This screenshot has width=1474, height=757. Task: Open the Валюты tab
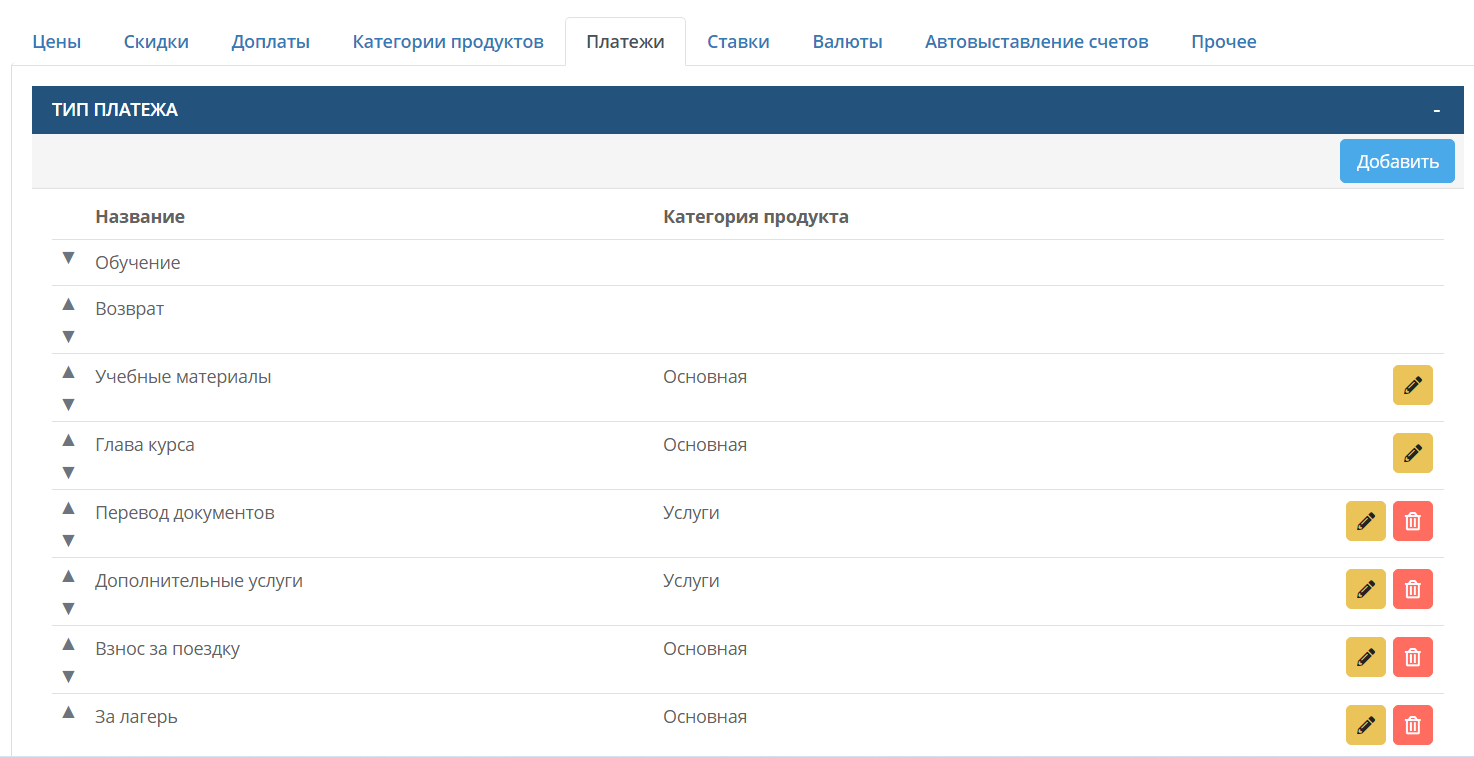847,42
